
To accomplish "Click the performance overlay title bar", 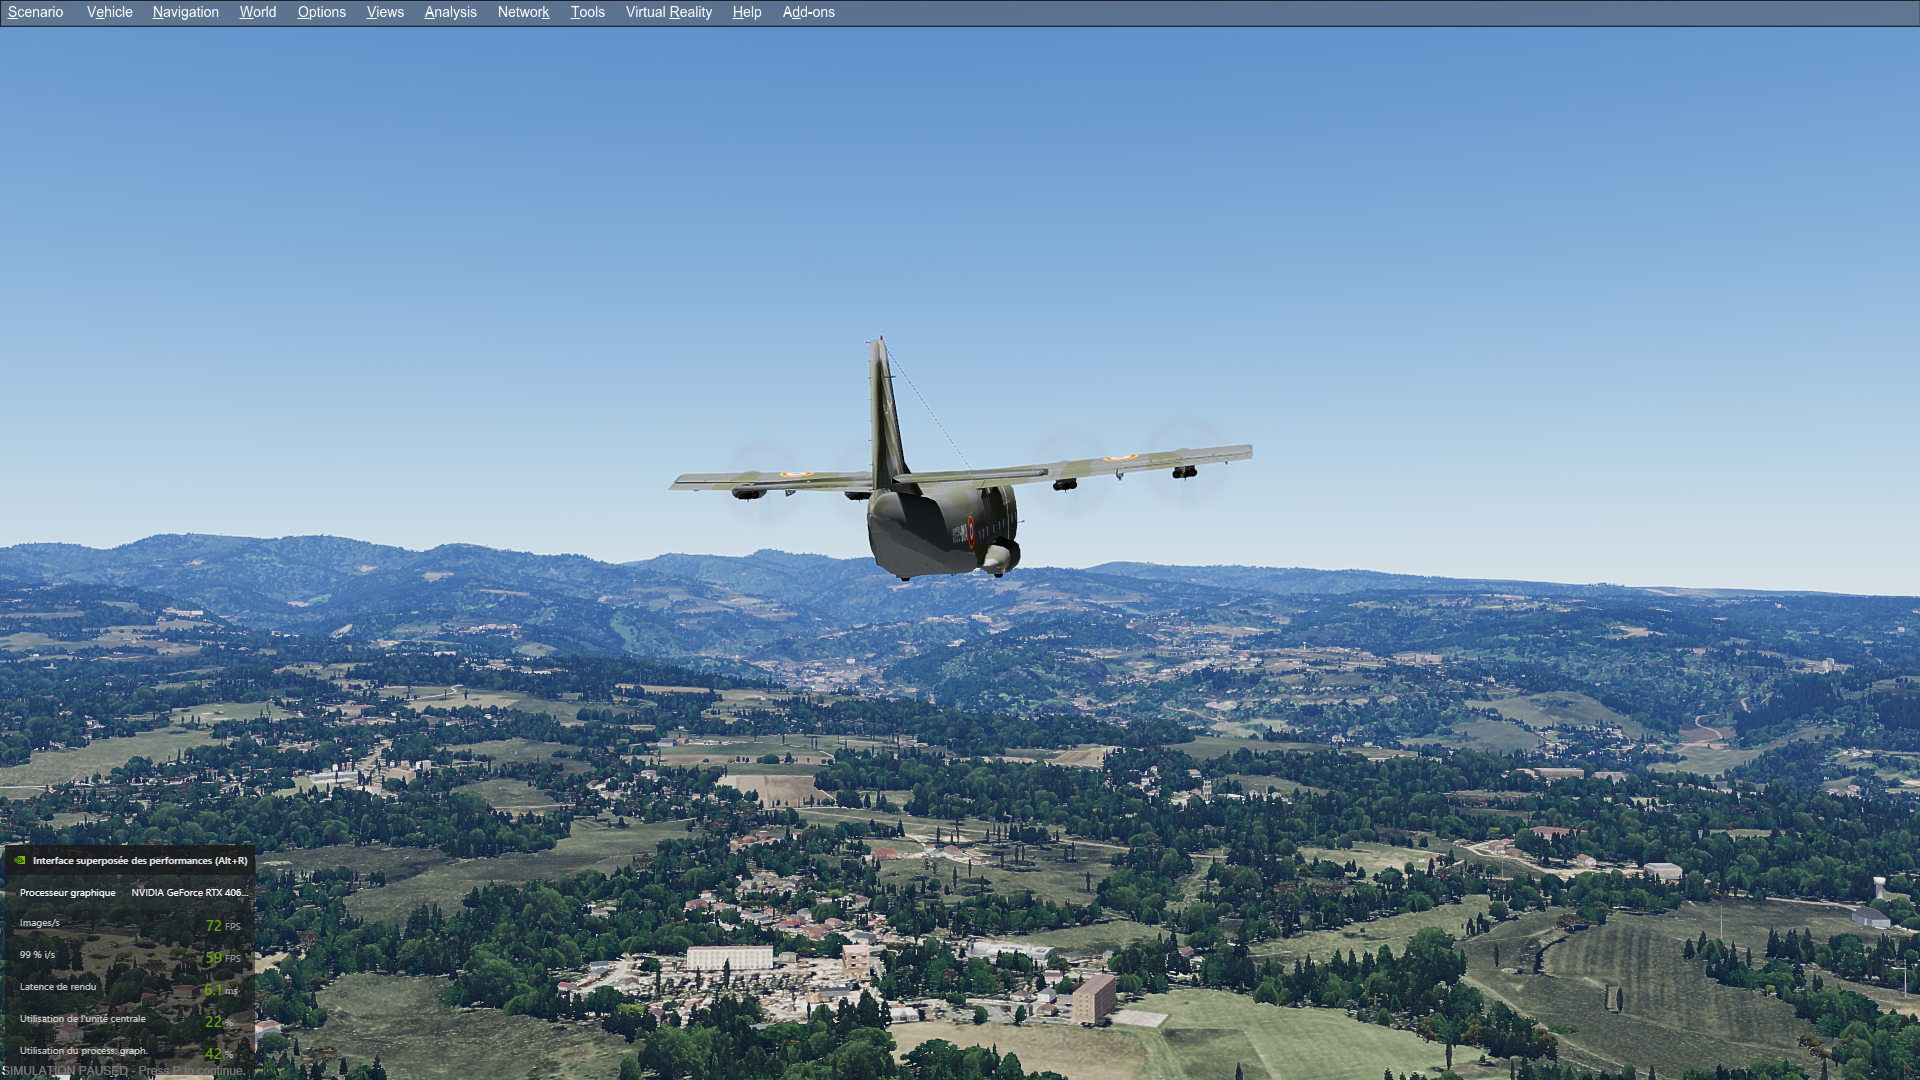I will (x=139, y=860).
